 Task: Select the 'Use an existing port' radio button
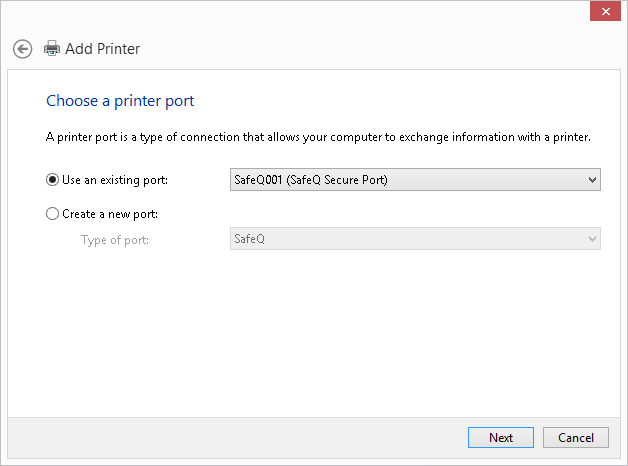[x=53, y=180]
